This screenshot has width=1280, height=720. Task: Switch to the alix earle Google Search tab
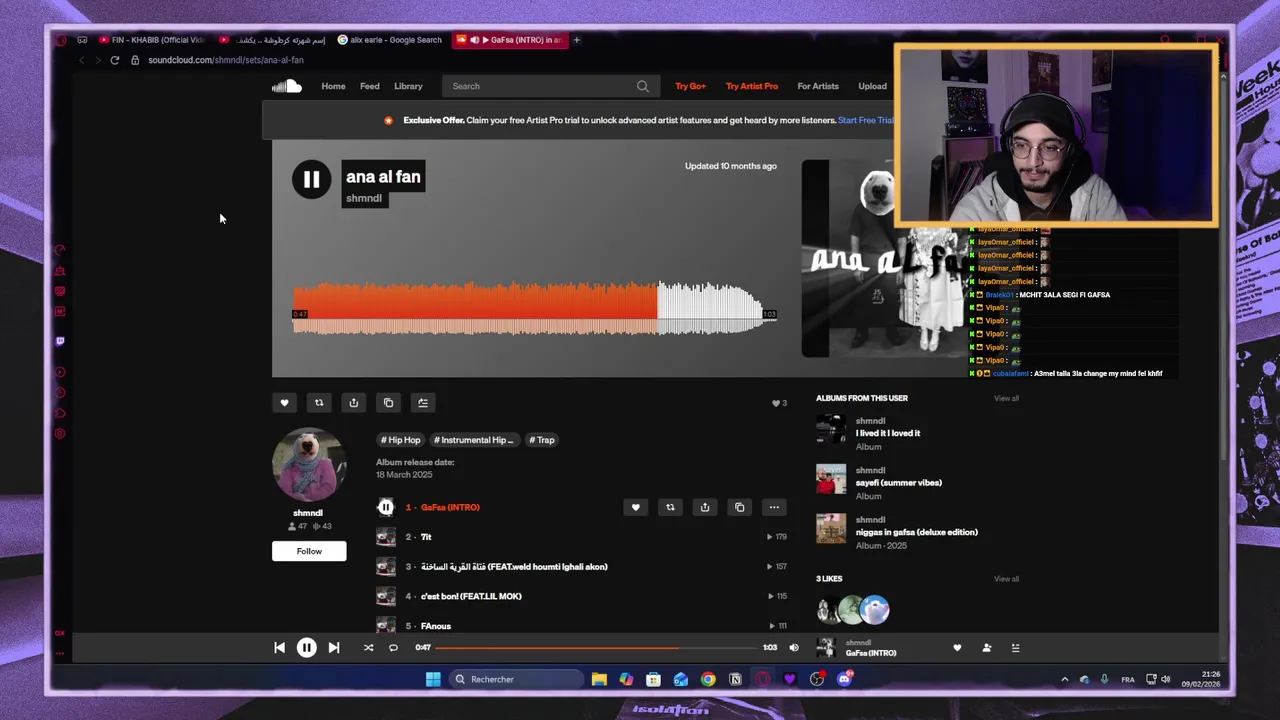tap(390, 40)
